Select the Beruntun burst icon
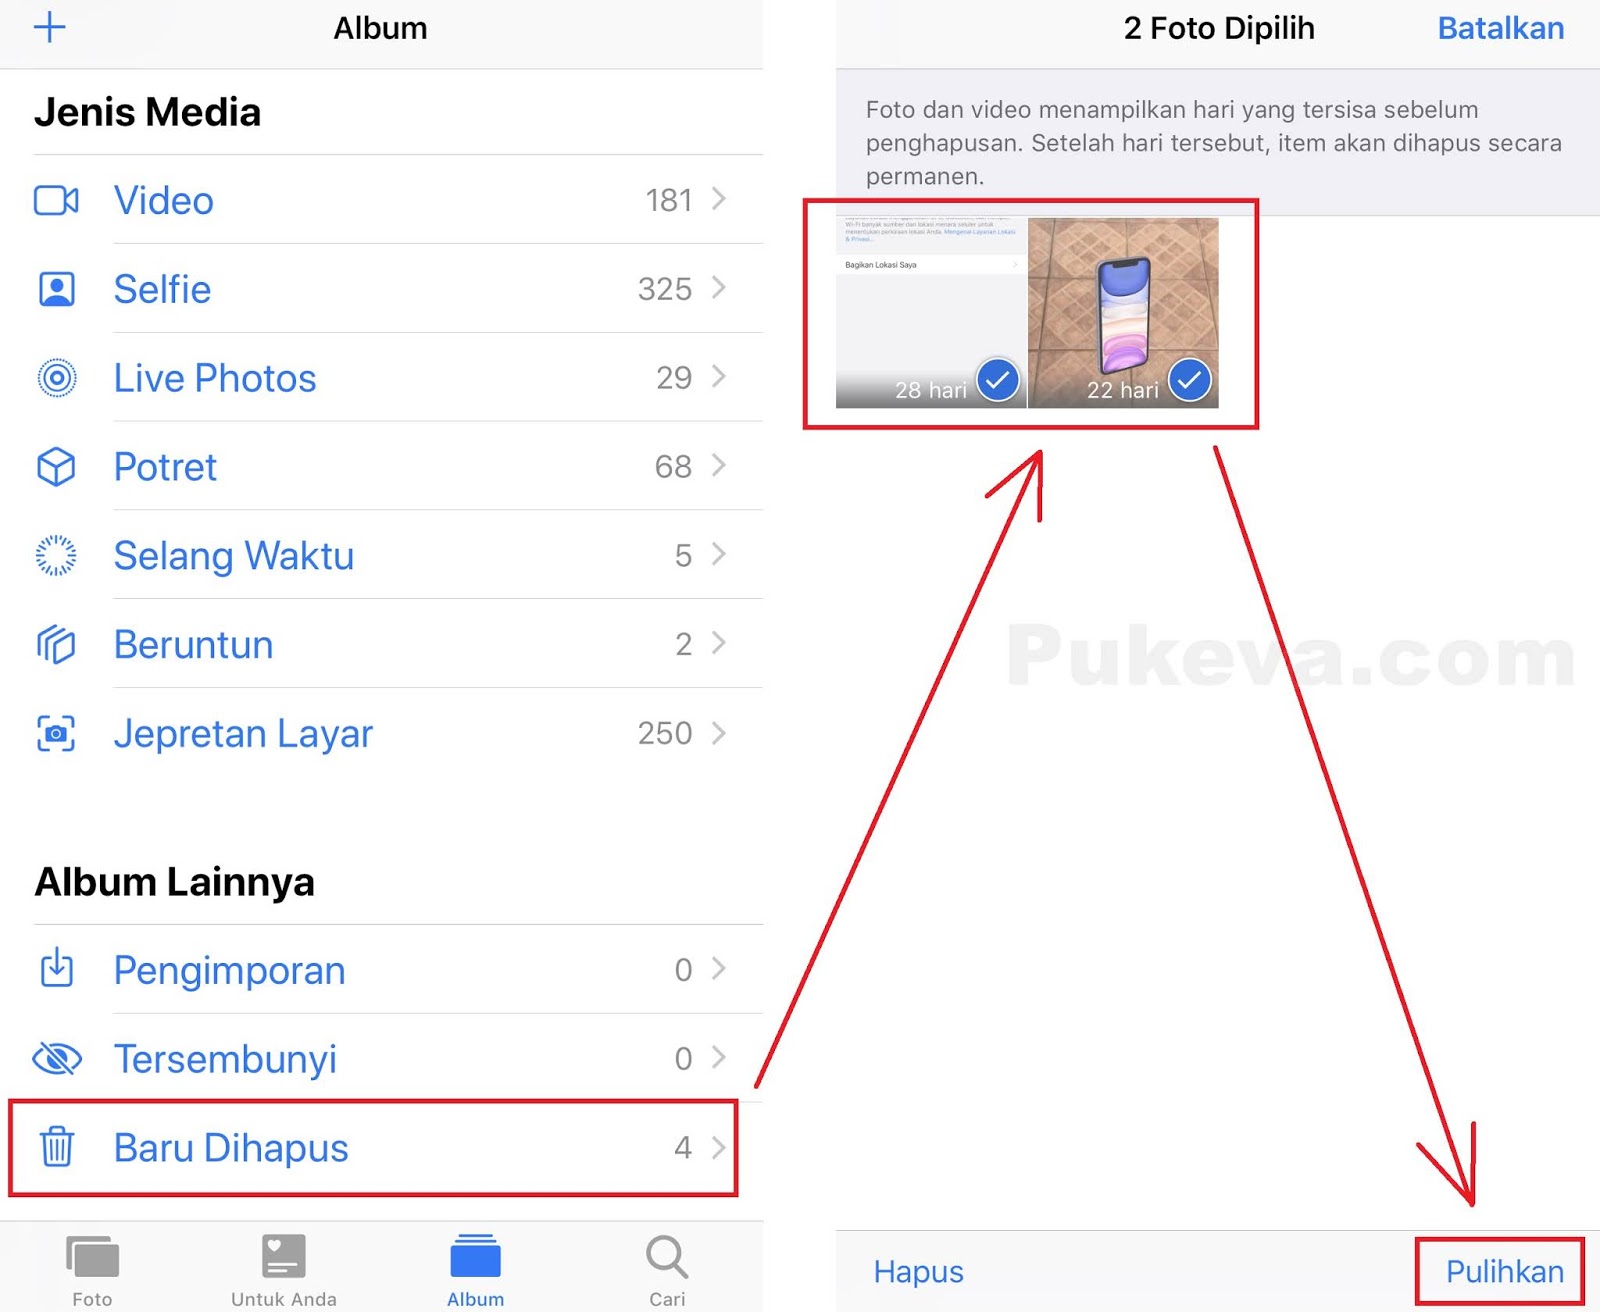The height and width of the screenshot is (1312, 1600). pos(56,645)
